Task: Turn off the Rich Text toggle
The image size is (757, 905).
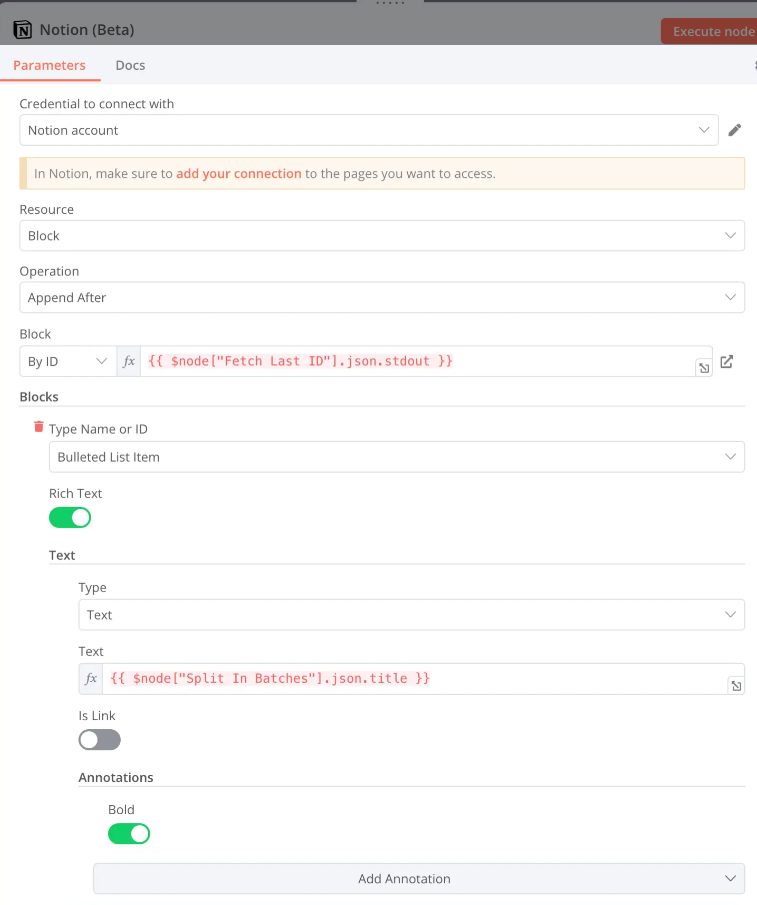Action: pyautogui.click(x=70, y=518)
